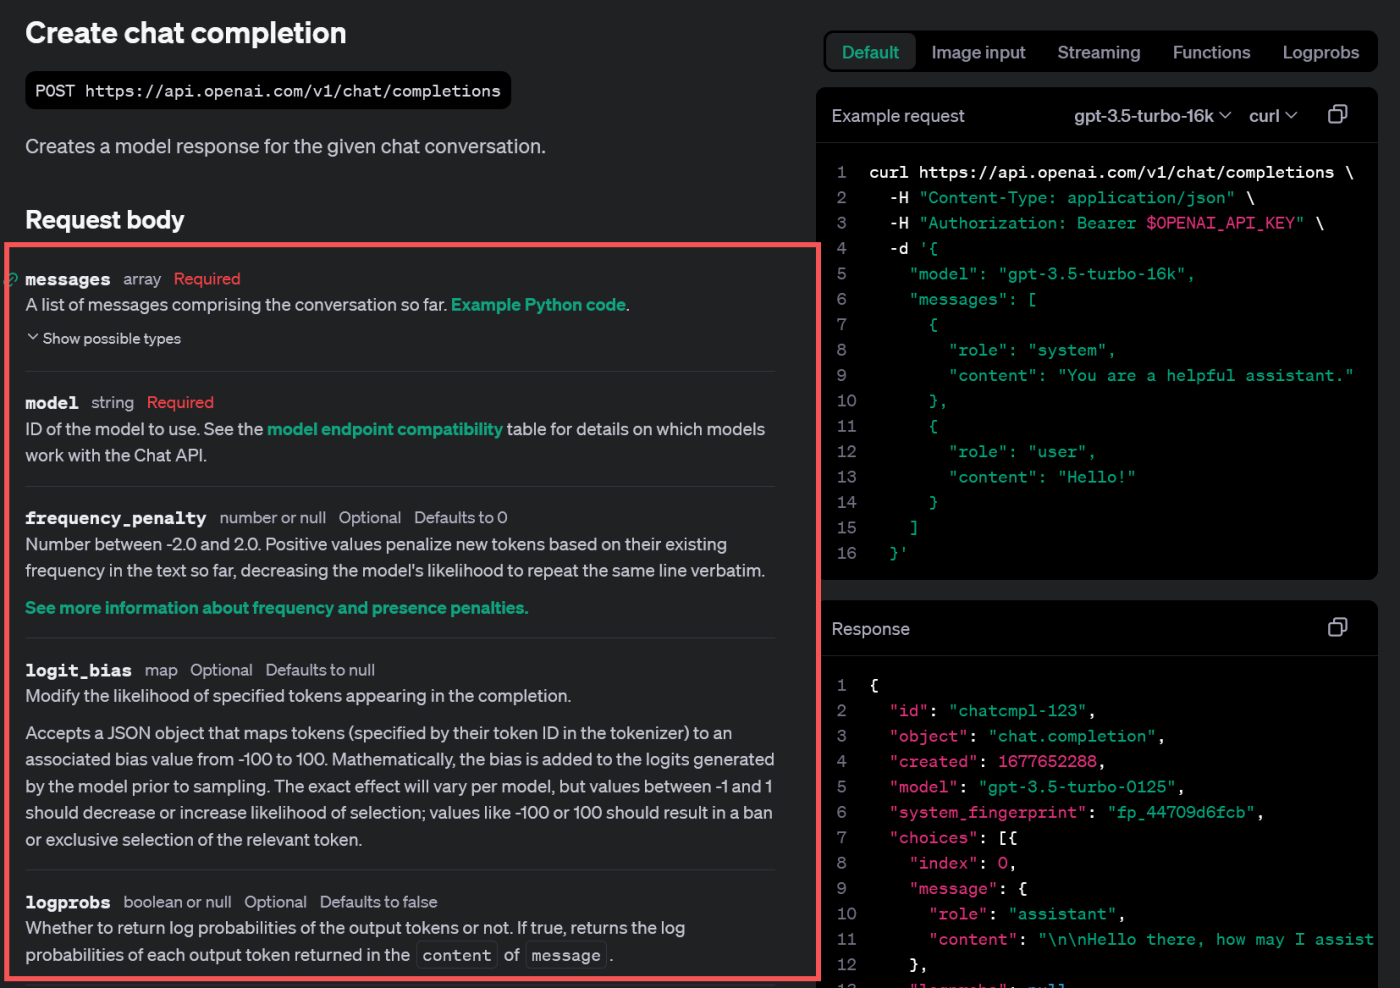This screenshot has height=988, width=1400.
Task: Open the curl language dropdown
Action: (x=1273, y=116)
